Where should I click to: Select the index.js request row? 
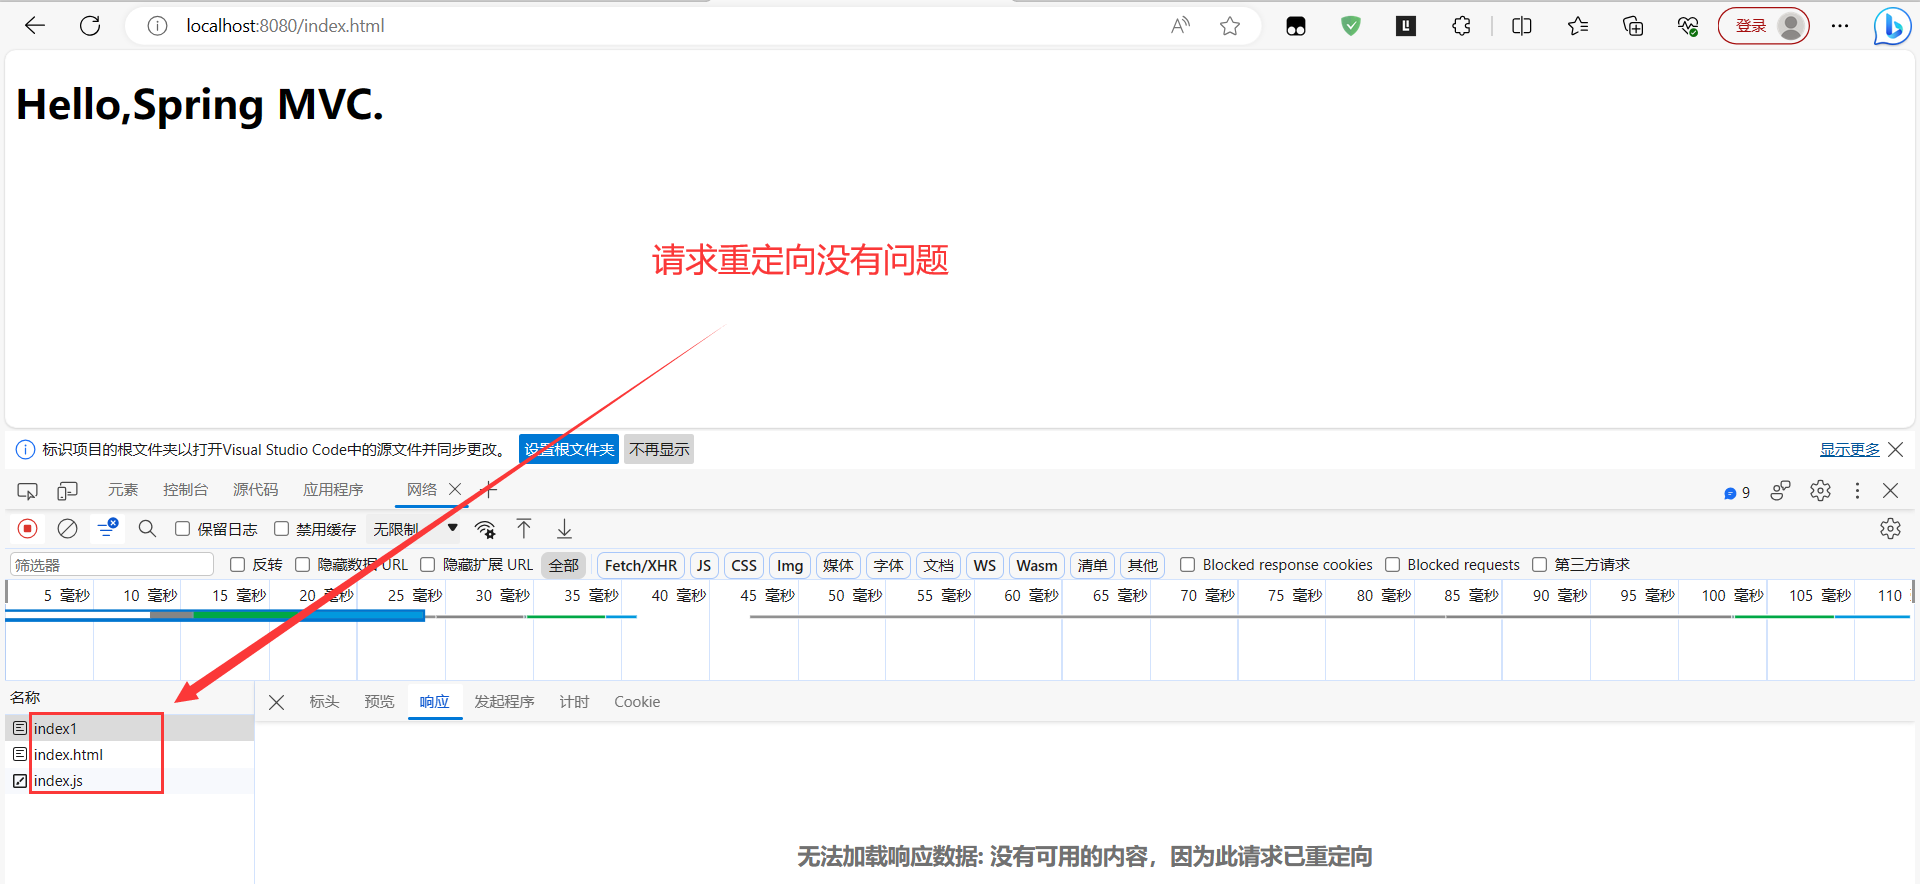point(130,781)
